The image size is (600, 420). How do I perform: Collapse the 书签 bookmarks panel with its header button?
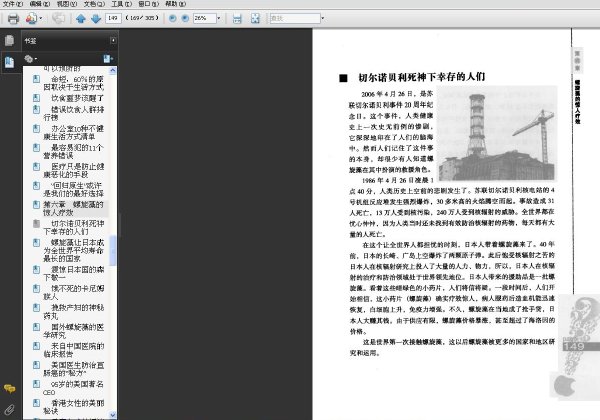point(113,40)
